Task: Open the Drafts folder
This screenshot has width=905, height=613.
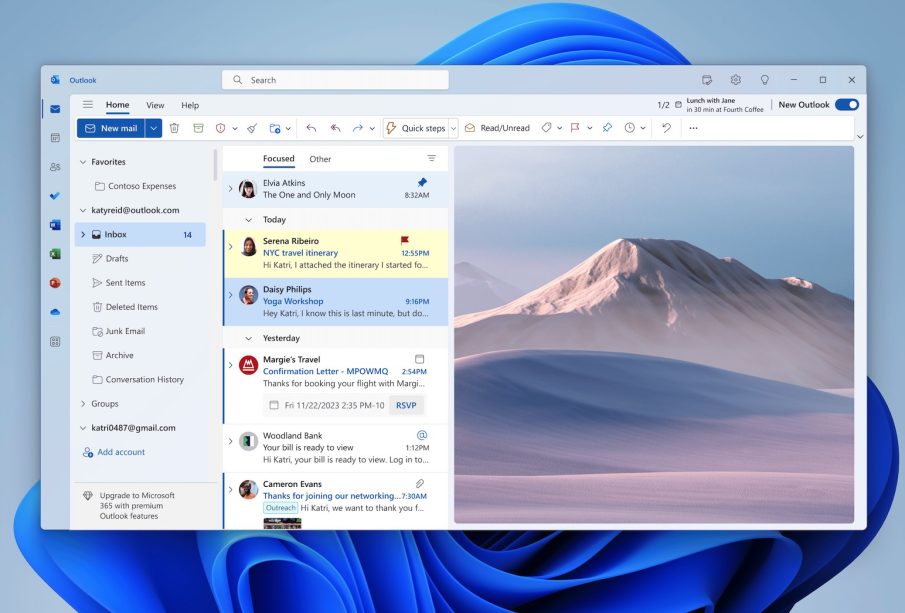Action: pyautogui.click(x=117, y=259)
